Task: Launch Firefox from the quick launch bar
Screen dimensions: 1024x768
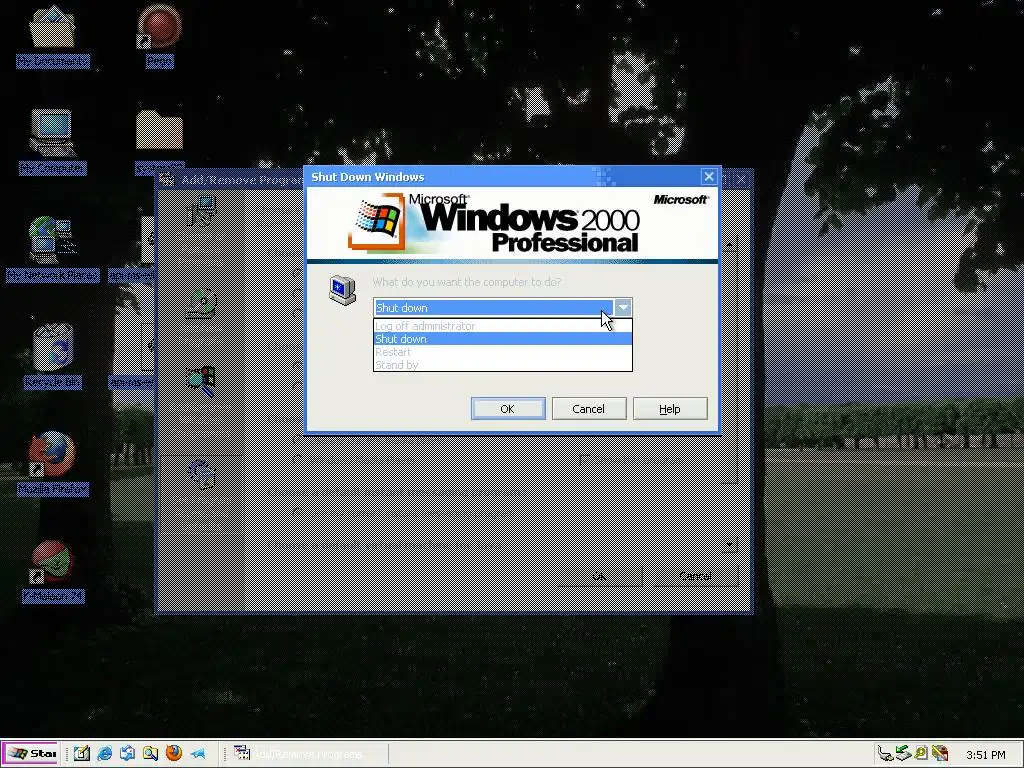Action: [x=174, y=753]
